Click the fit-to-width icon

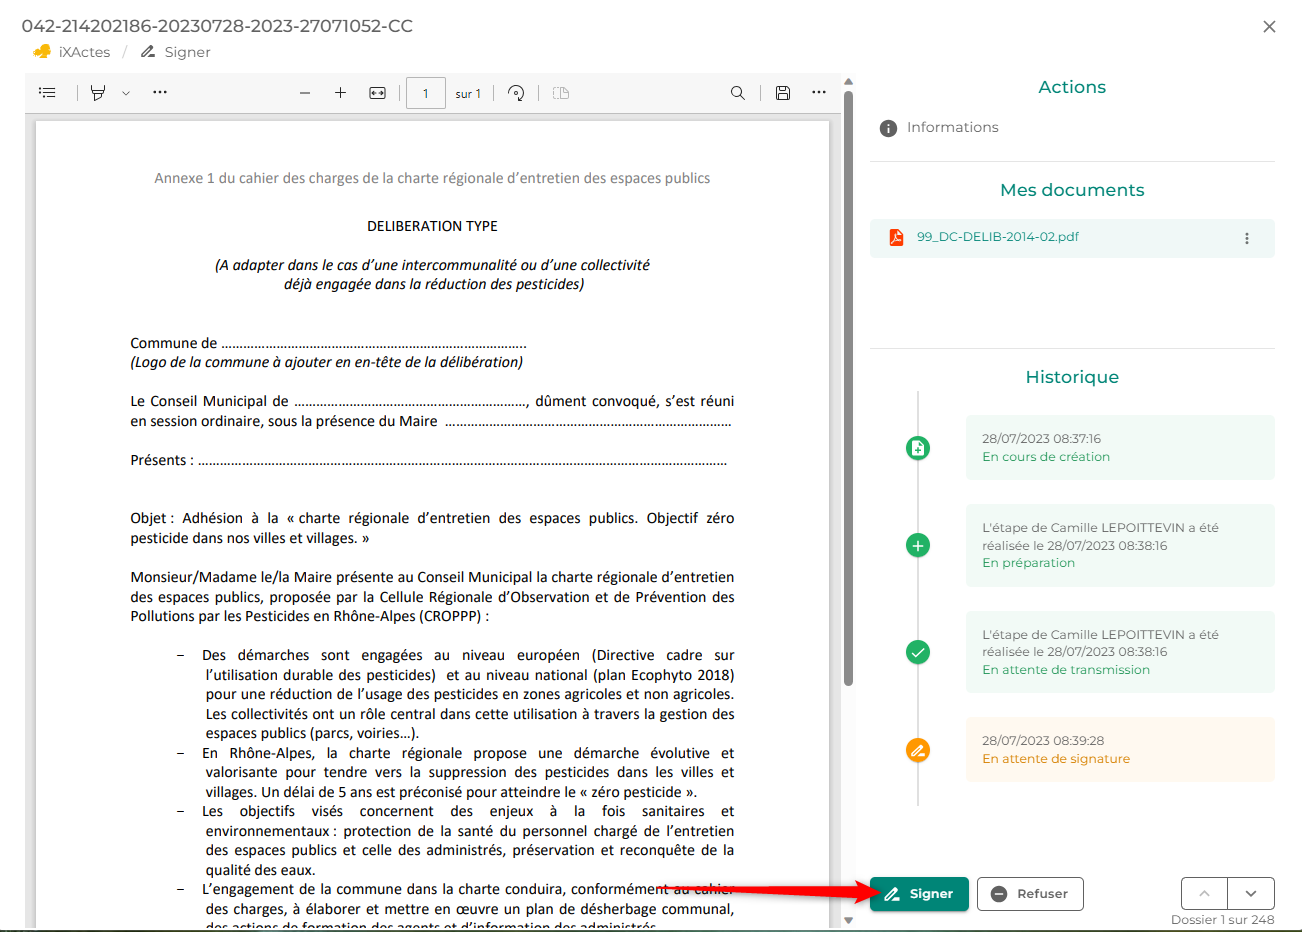[377, 93]
